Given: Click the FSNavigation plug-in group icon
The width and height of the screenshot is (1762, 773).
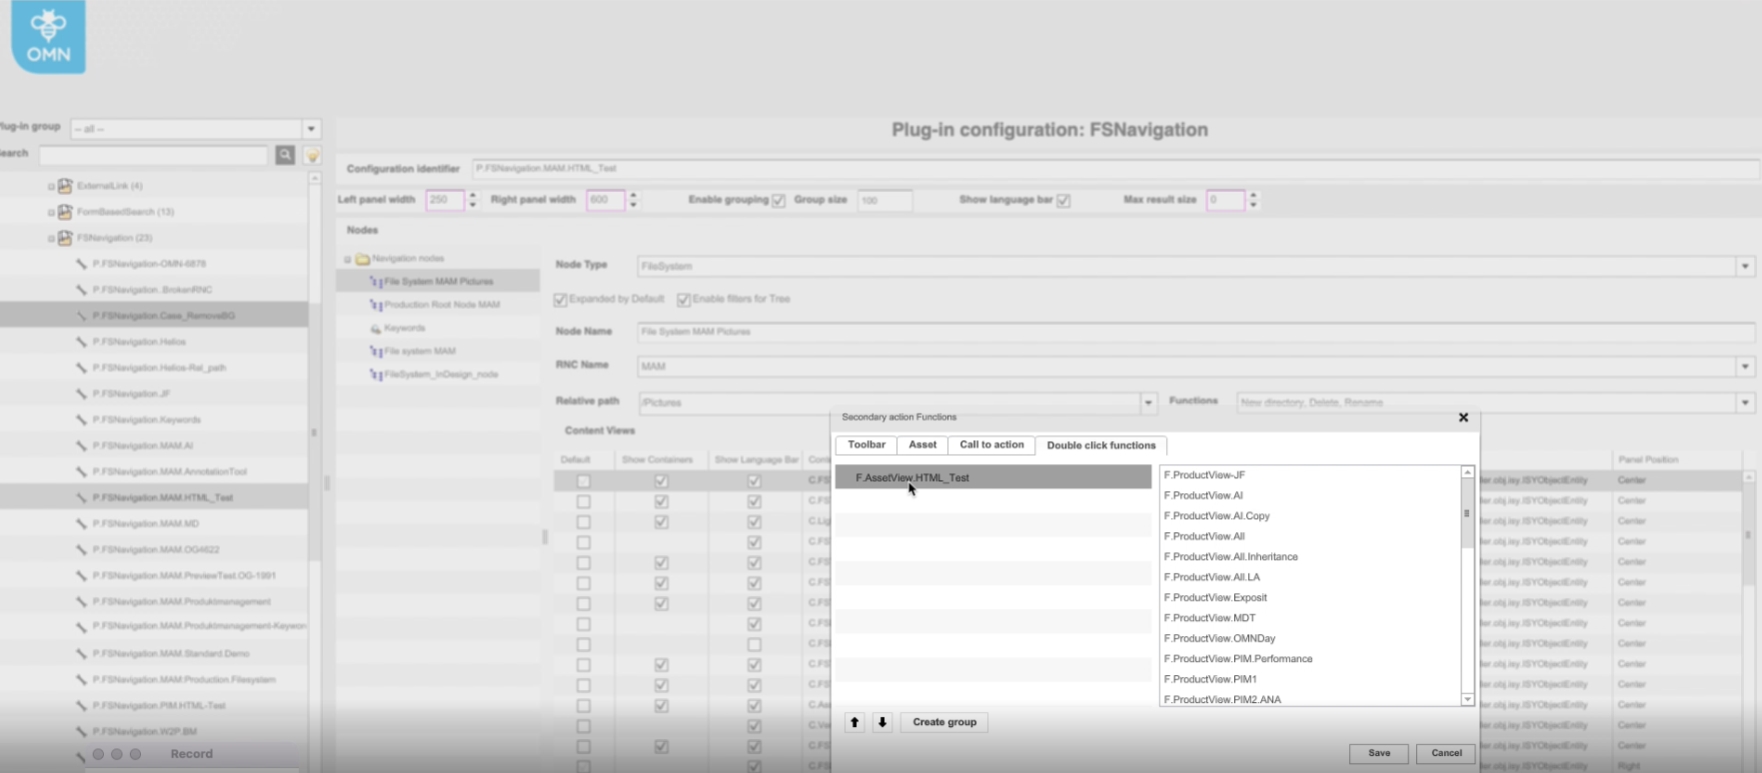Looking at the screenshot, I should 65,238.
